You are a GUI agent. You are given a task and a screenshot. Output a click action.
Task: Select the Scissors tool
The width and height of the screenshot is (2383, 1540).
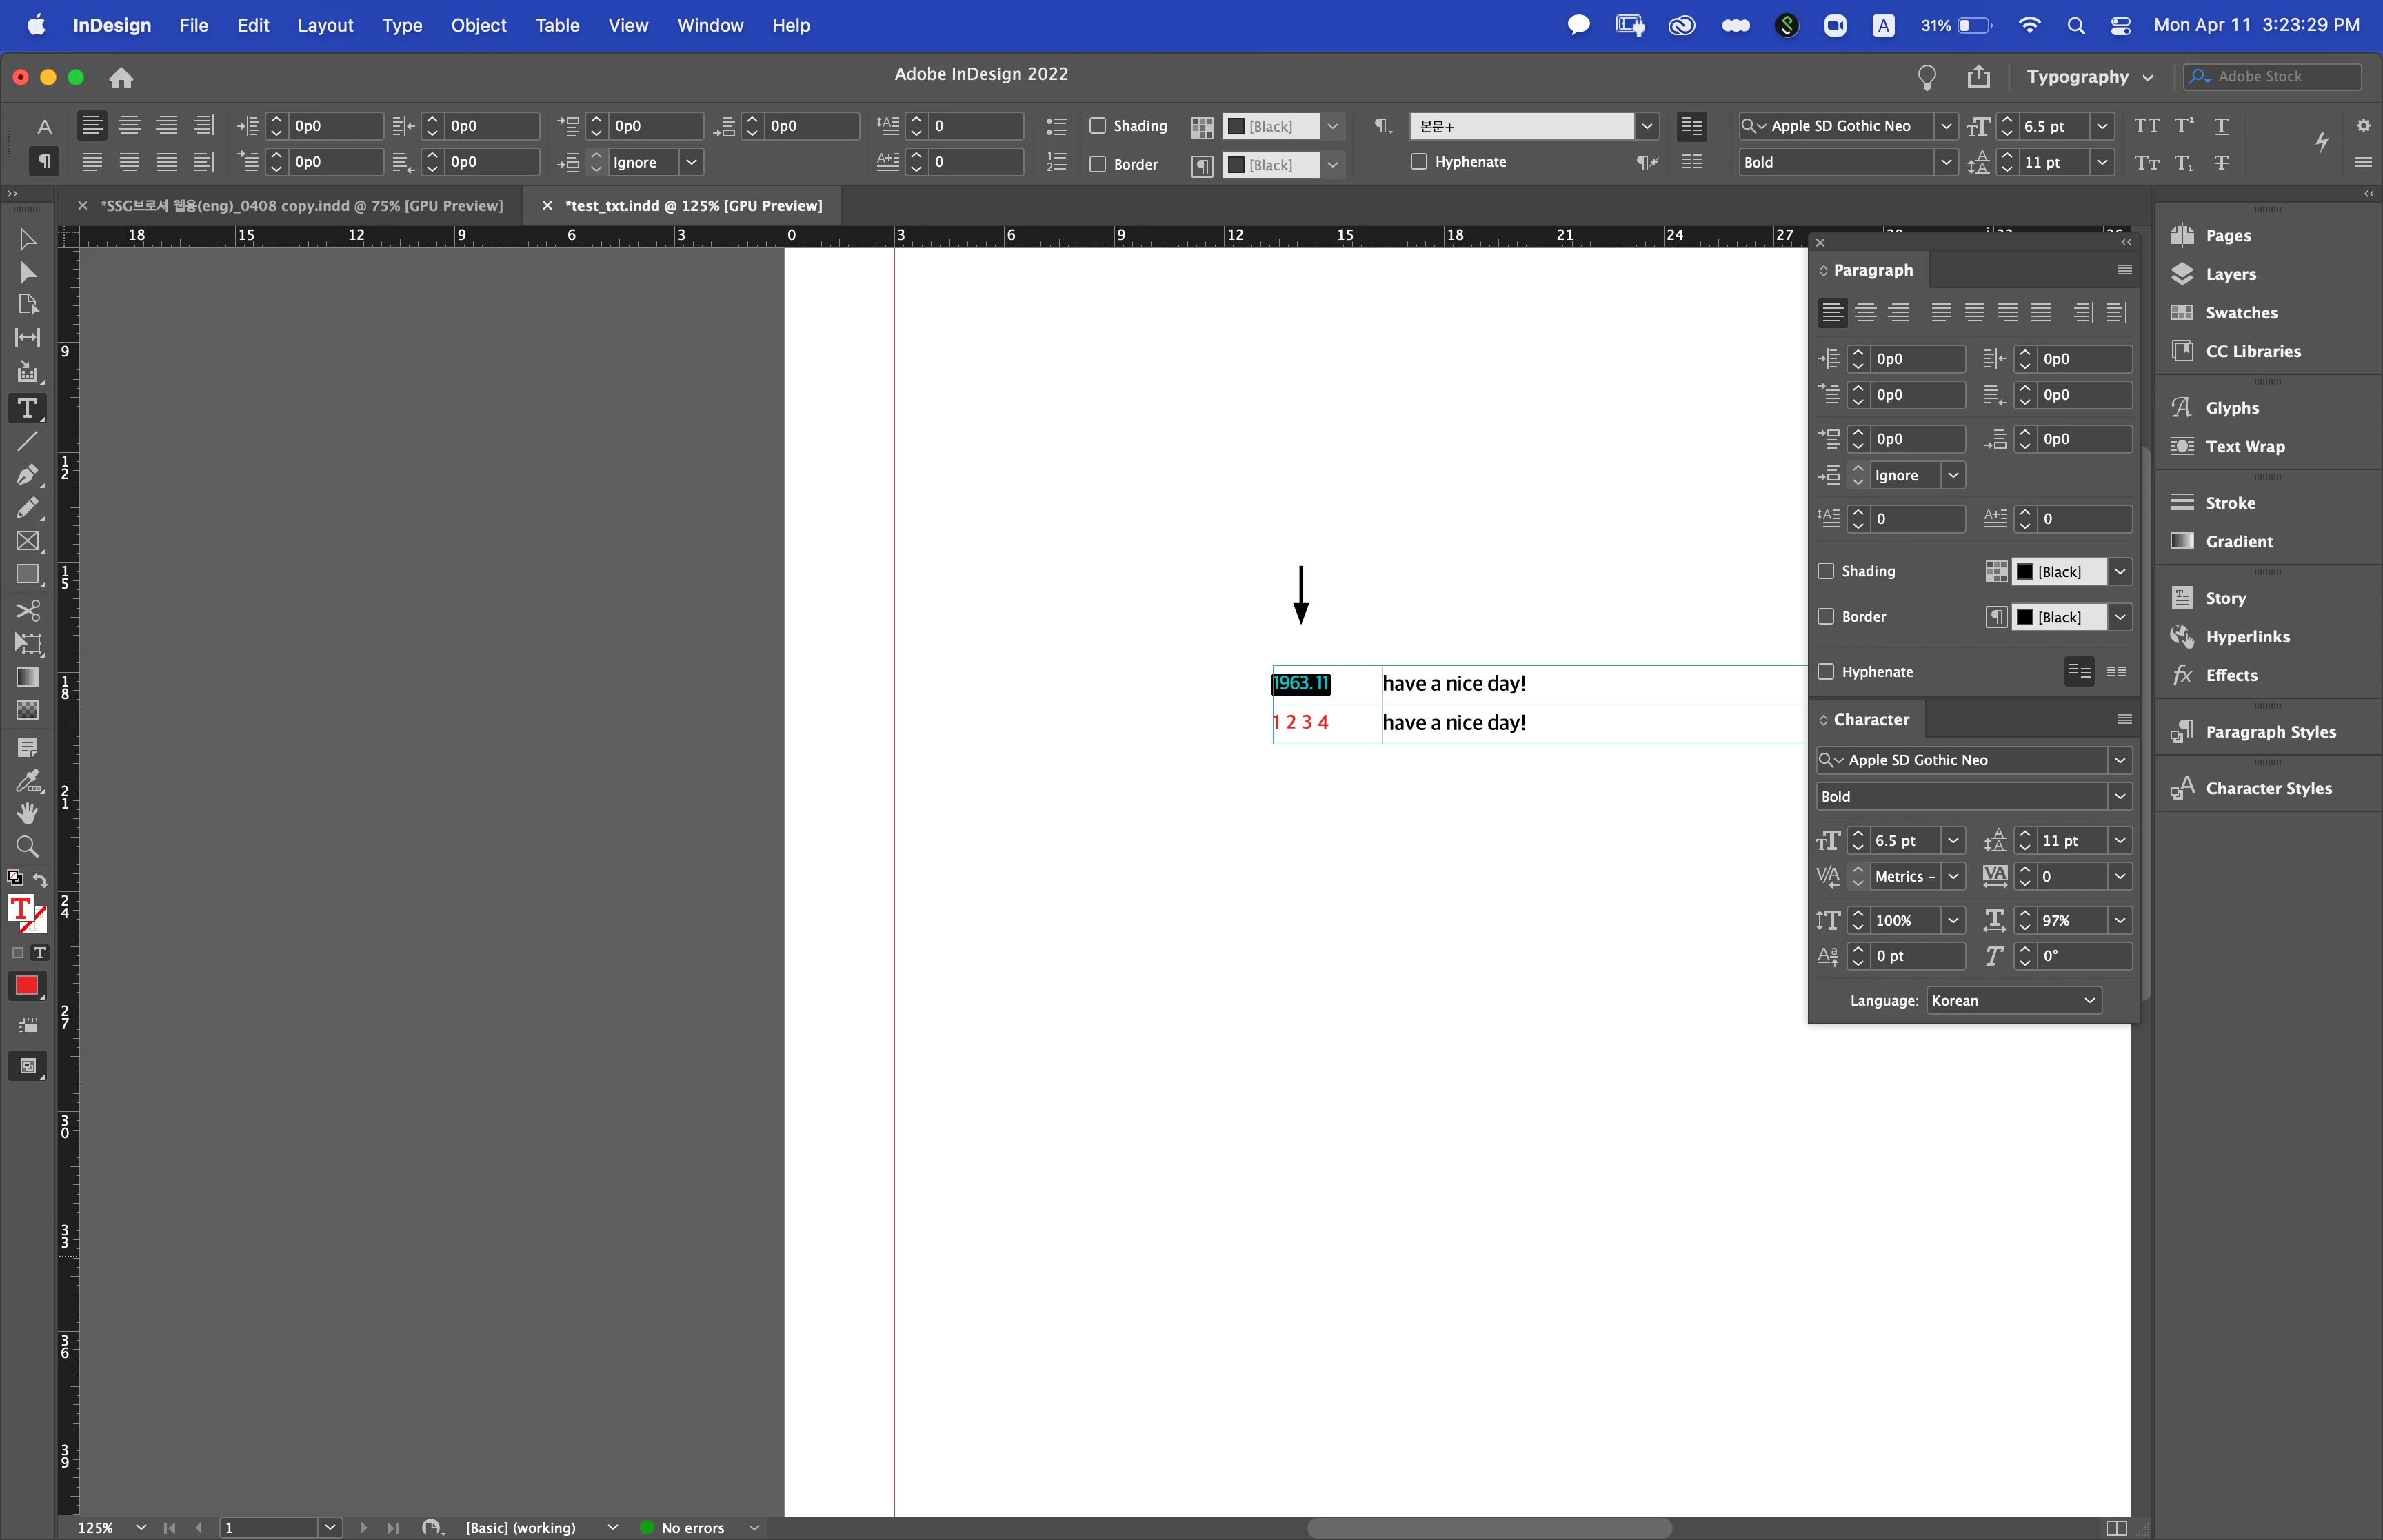[27, 610]
